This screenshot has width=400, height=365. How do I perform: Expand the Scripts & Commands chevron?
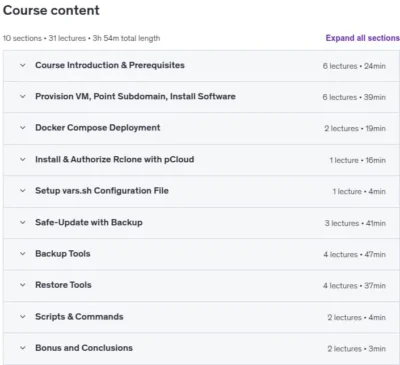coord(23,317)
